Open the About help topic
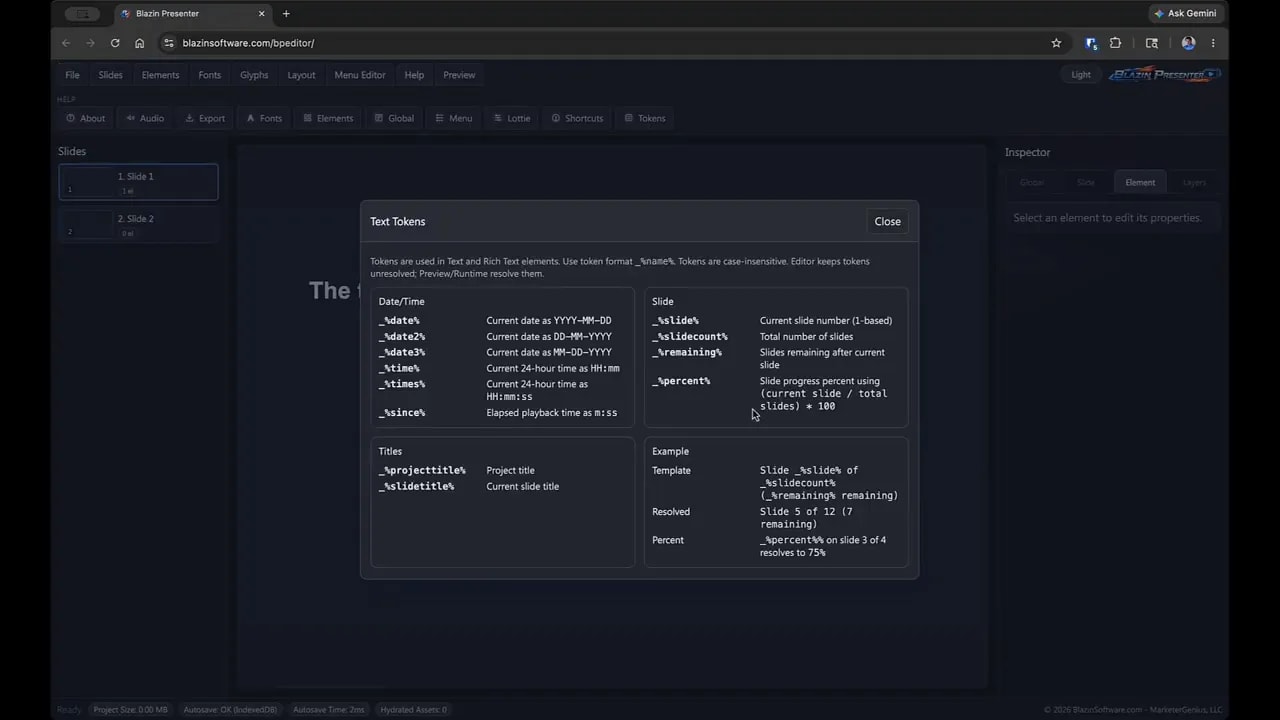This screenshot has width=1280, height=720. tap(85, 118)
